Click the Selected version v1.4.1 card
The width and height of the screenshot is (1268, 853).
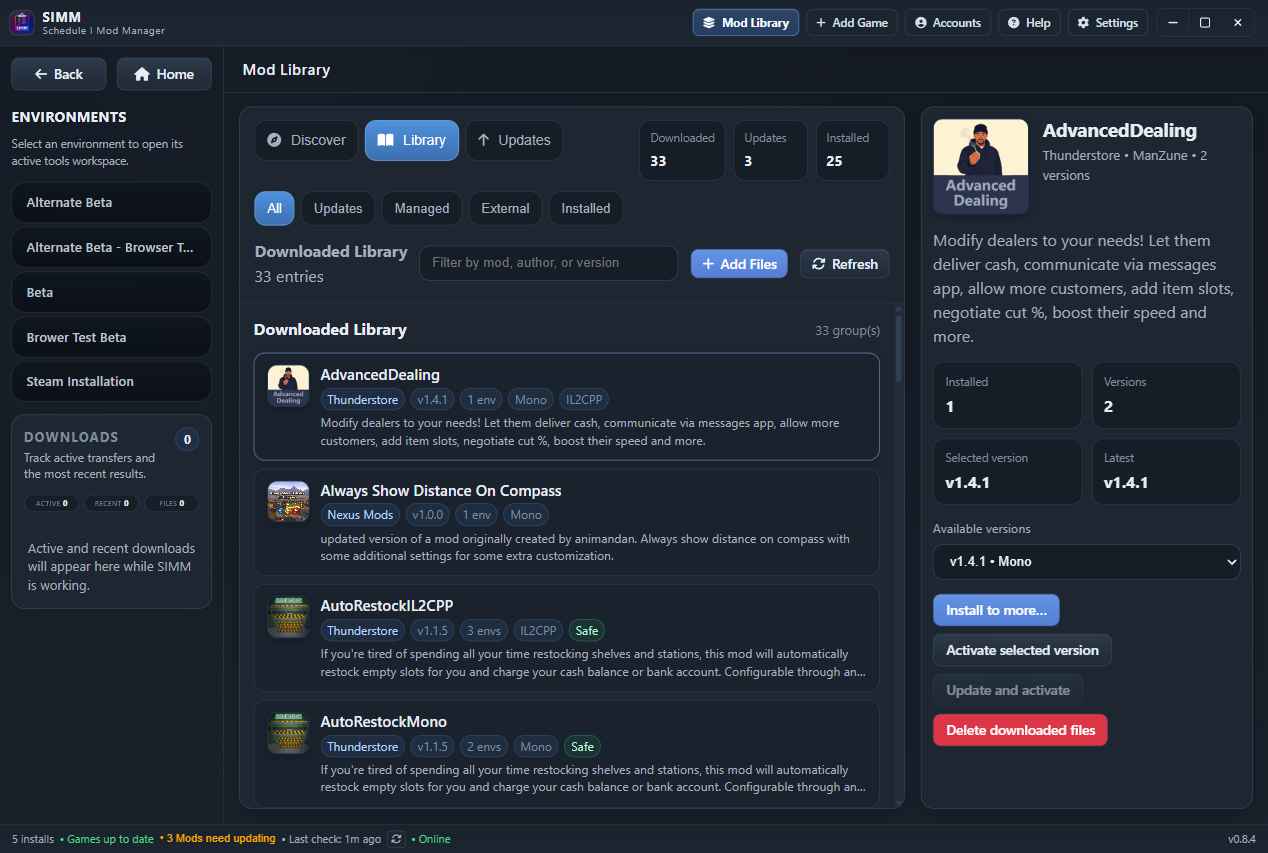(x=1007, y=471)
